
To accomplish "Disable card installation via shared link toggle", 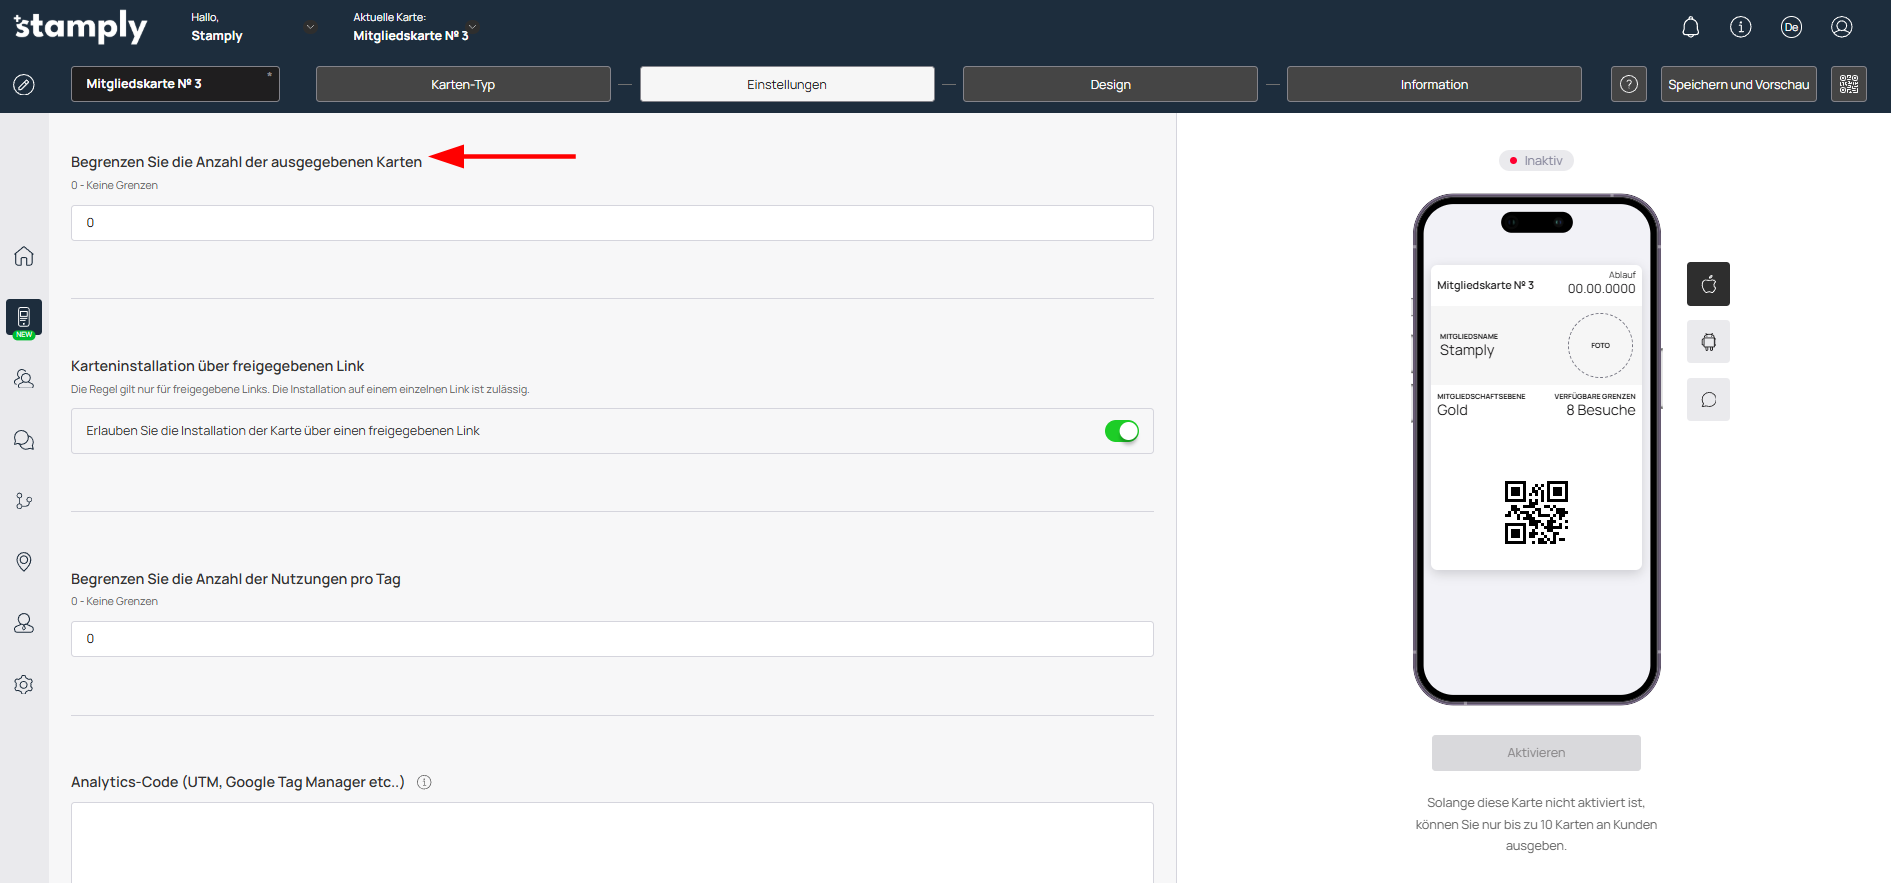I will (x=1121, y=431).
